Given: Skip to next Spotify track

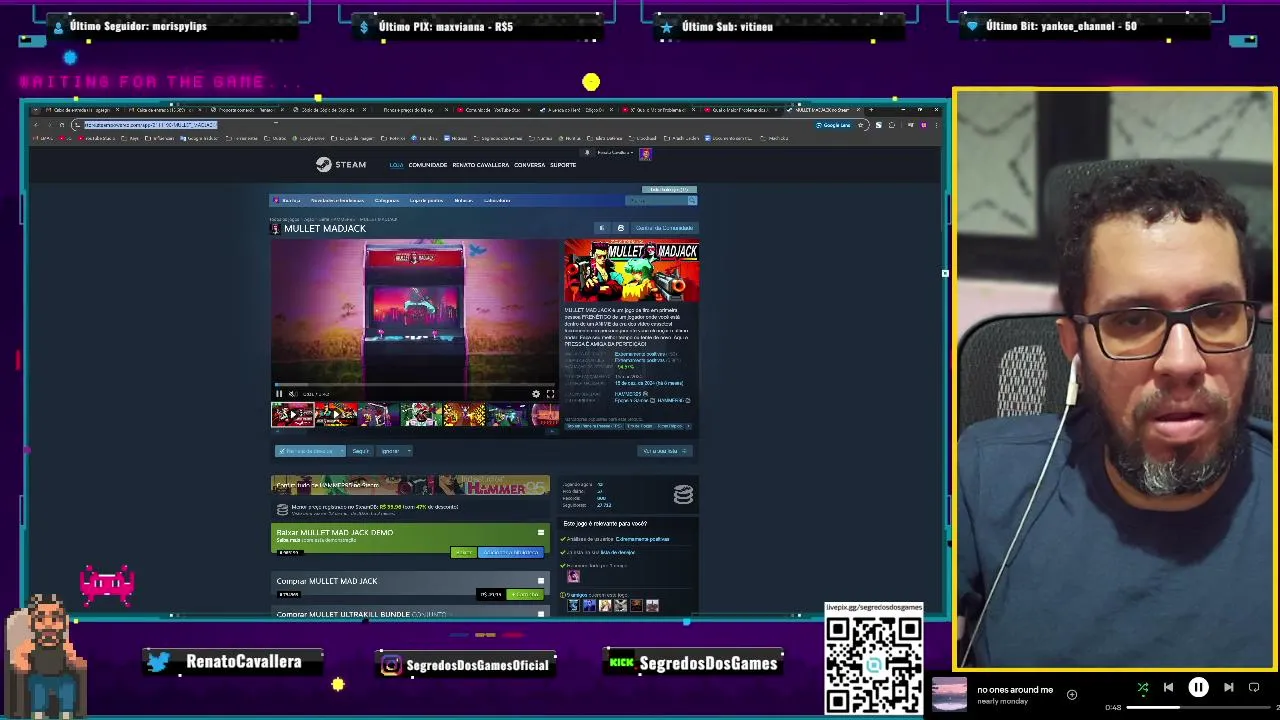Looking at the screenshot, I should [x=1228, y=687].
